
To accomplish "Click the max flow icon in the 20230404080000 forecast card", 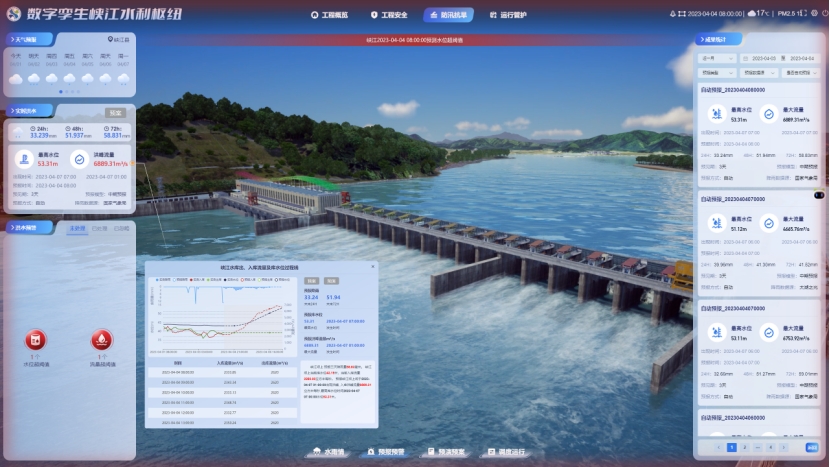I will click(x=769, y=114).
